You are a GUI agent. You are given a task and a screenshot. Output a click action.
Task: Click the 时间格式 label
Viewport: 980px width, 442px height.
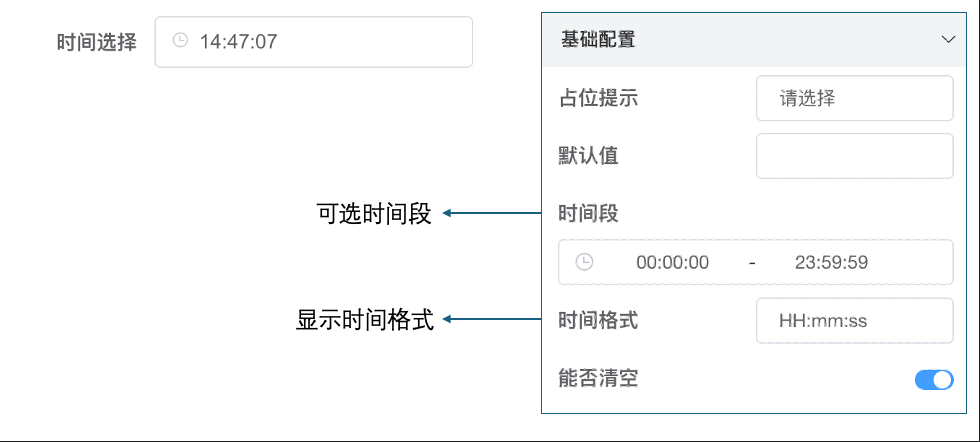click(598, 321)
